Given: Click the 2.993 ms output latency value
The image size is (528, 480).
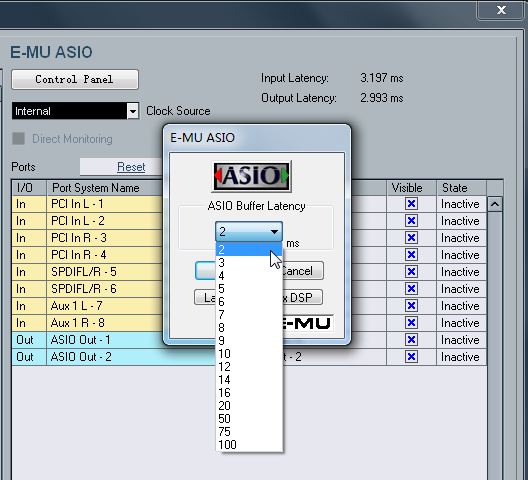Looking at the screenshot, I should click(x=382, y=98).
